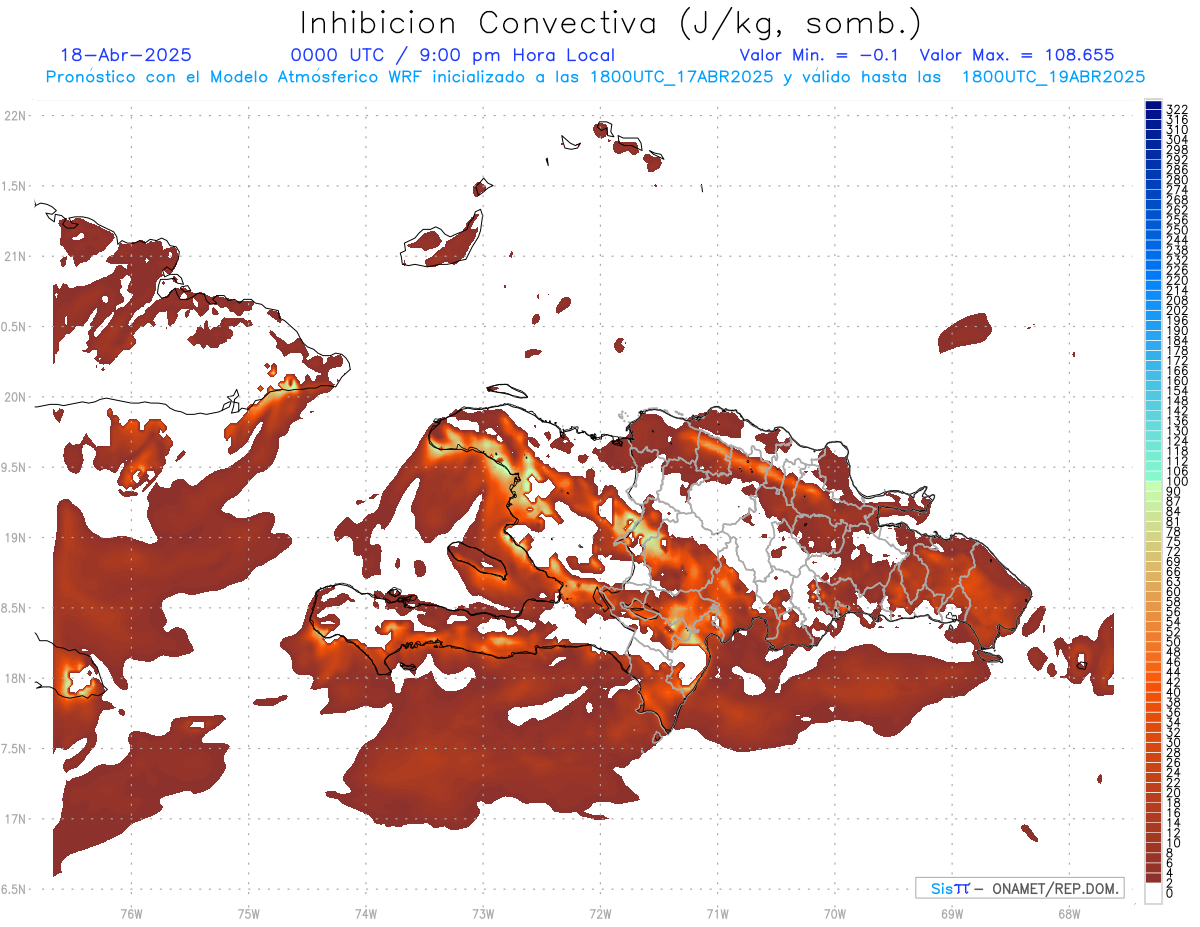The width and height of the screenshot is (1200, 927).
Task: Click the '60' colorbar value
Action: 1173,592
